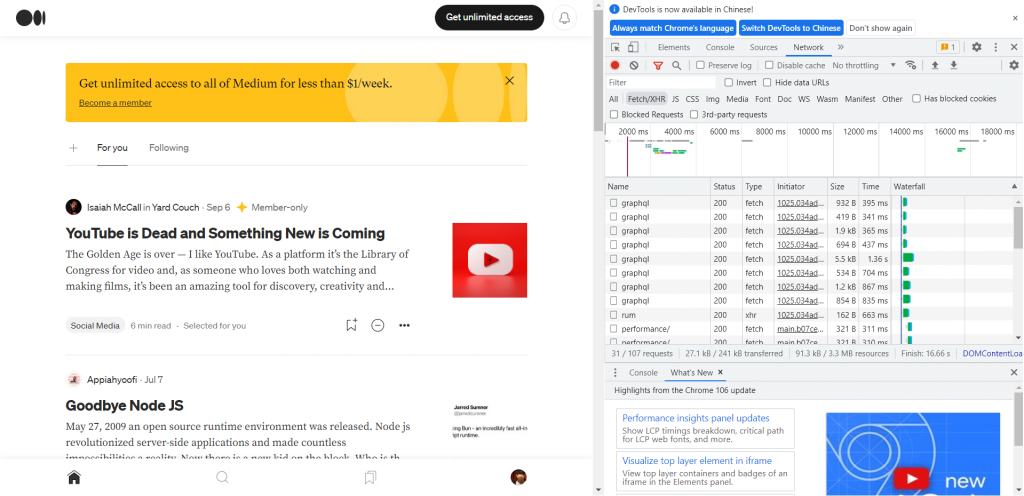
Task: Click Always match Chrome's language
Action: [x=673, y=28]
